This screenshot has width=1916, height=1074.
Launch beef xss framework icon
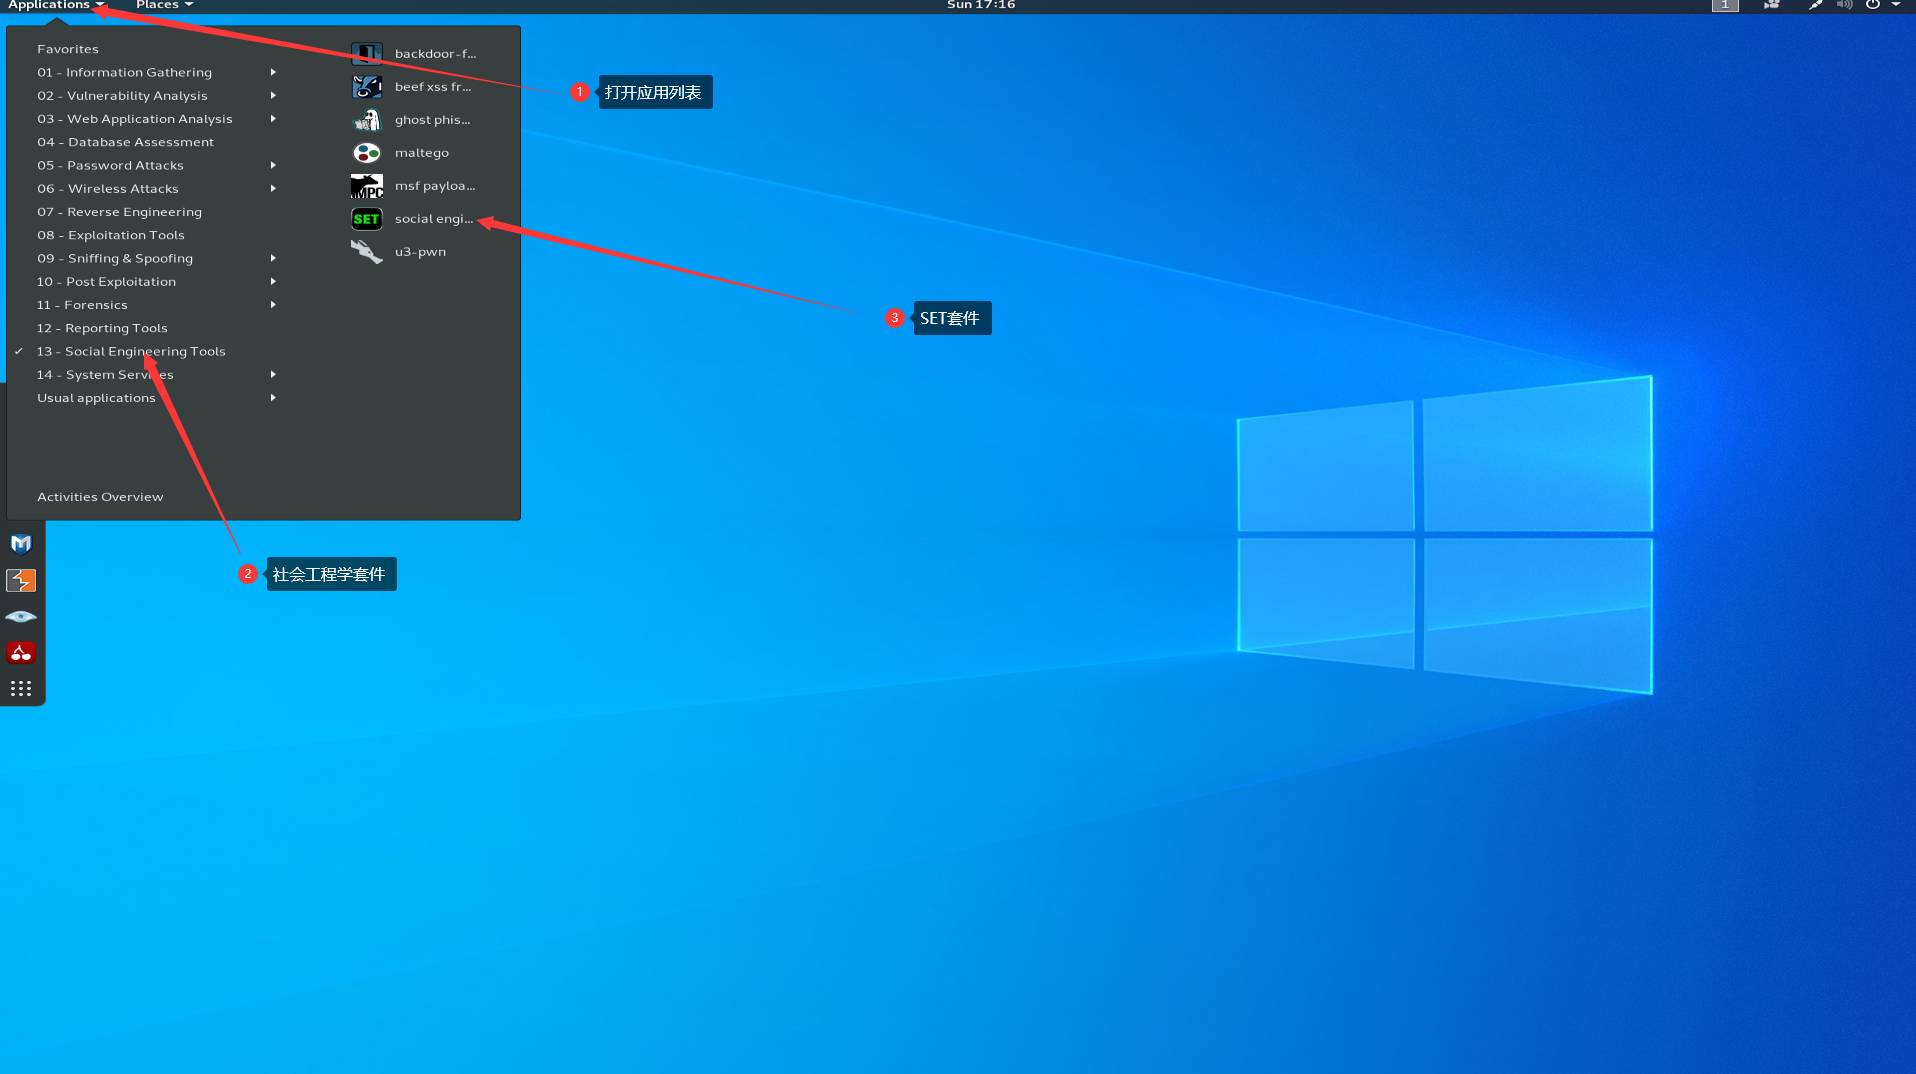point(367,86)
